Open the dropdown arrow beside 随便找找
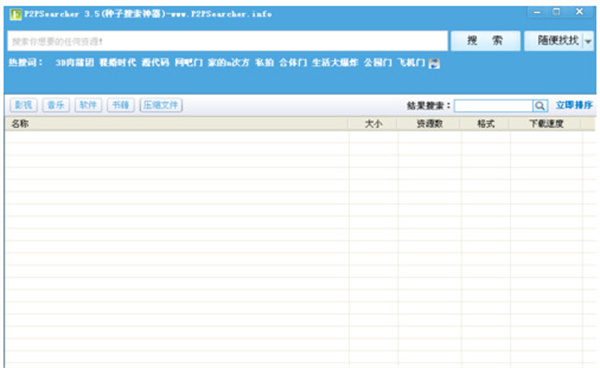This screenshot has height=368, width=600. tap(588, 41)
